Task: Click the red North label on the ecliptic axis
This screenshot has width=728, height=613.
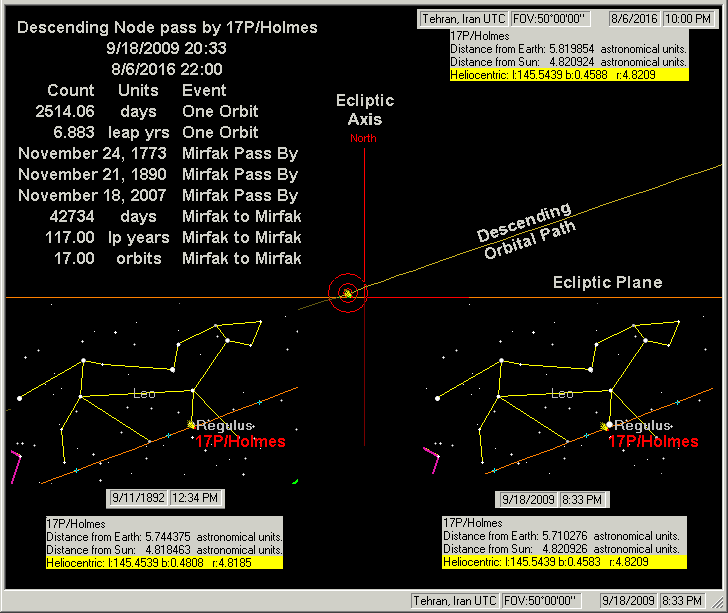Action: pyautogui.click(x=364, y=138)
